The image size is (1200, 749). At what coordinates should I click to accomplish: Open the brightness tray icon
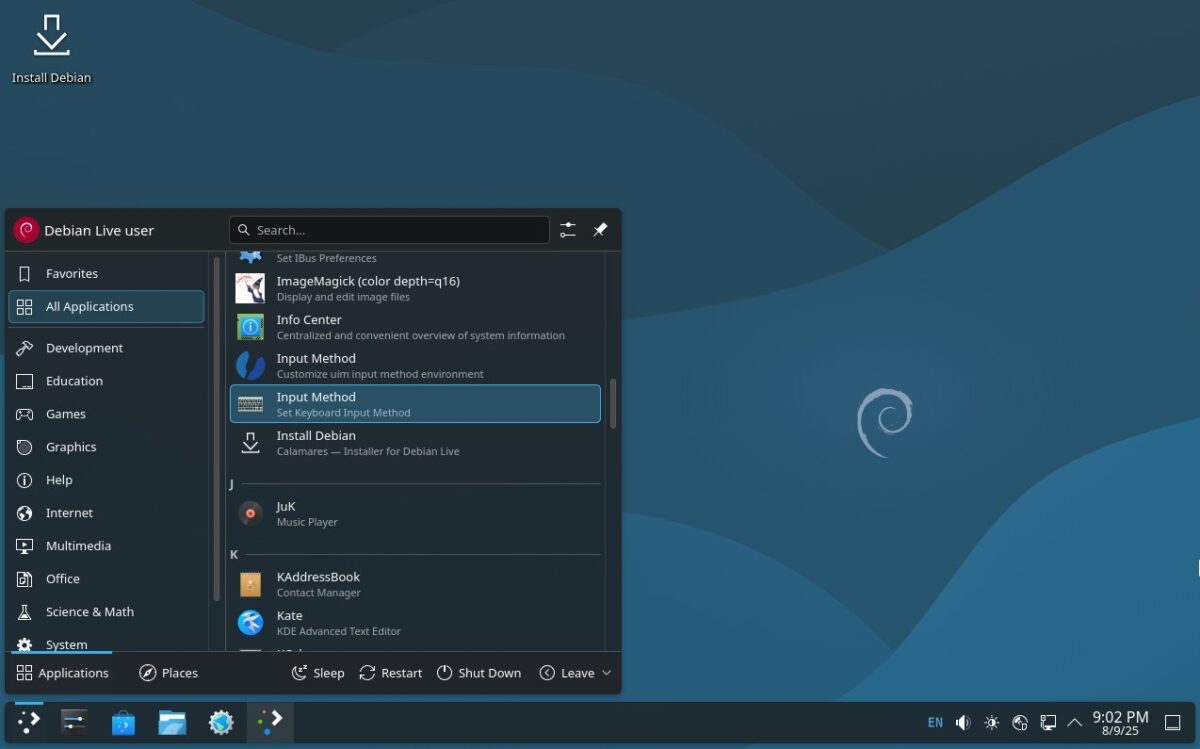tap(992, 722)
